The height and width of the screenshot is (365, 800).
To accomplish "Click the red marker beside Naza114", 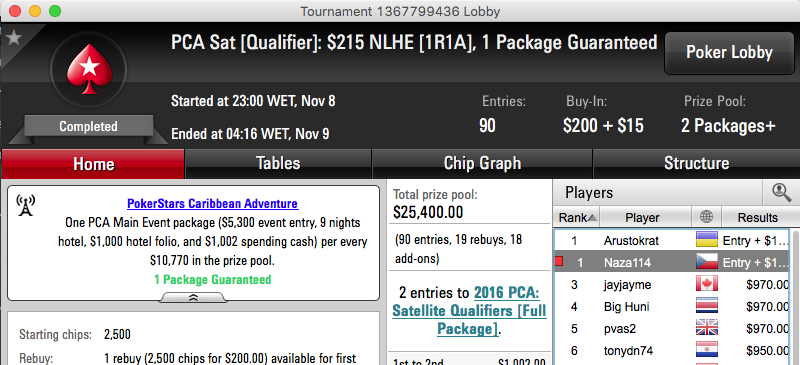I will 559,262.
